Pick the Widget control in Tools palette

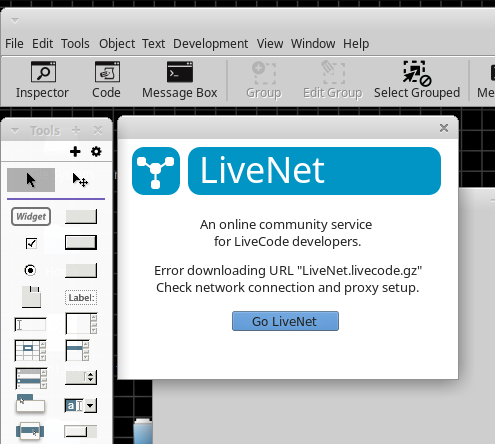(x=31, y=217)
